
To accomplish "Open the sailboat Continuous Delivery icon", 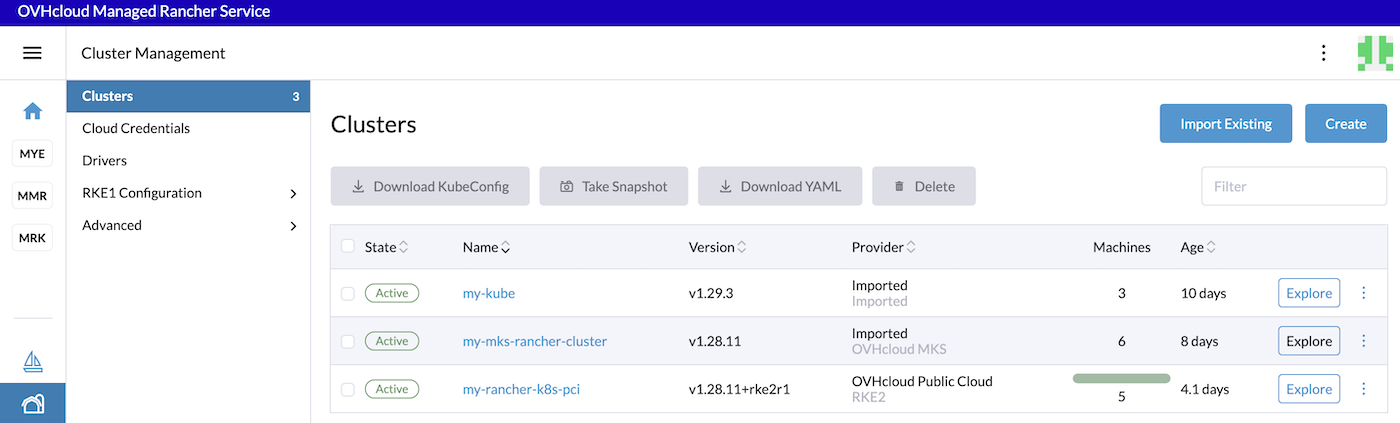I will point(32,362).
